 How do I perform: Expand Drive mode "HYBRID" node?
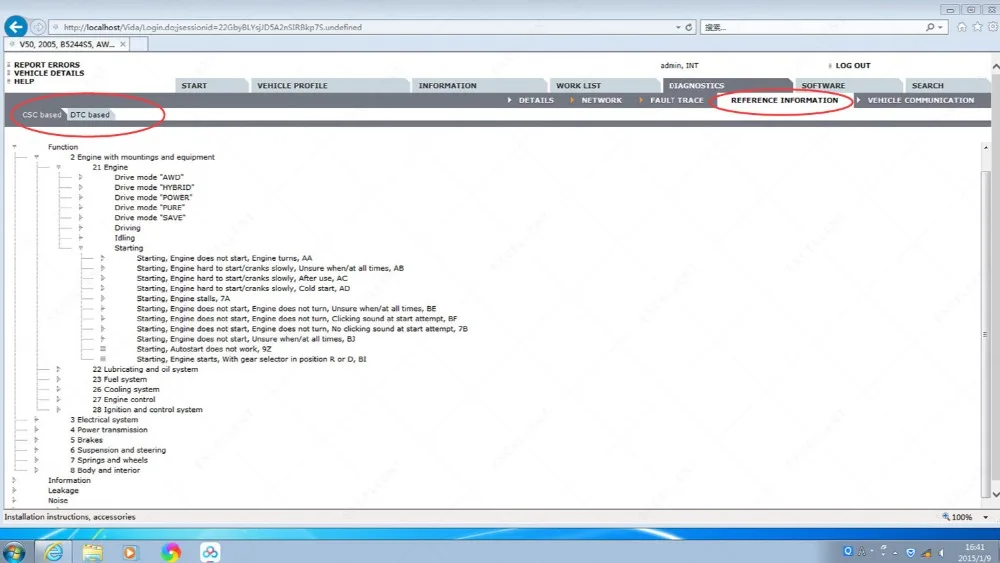(80, 187)
